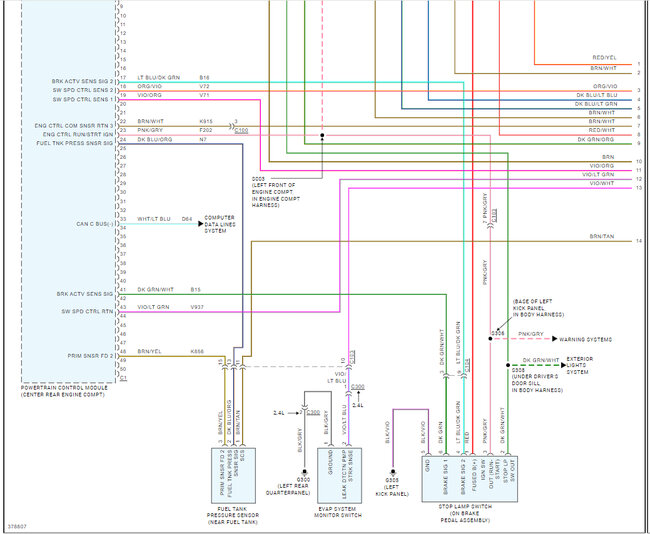
Task: Select the 'G305' ground label
Action: click(392, 480)
